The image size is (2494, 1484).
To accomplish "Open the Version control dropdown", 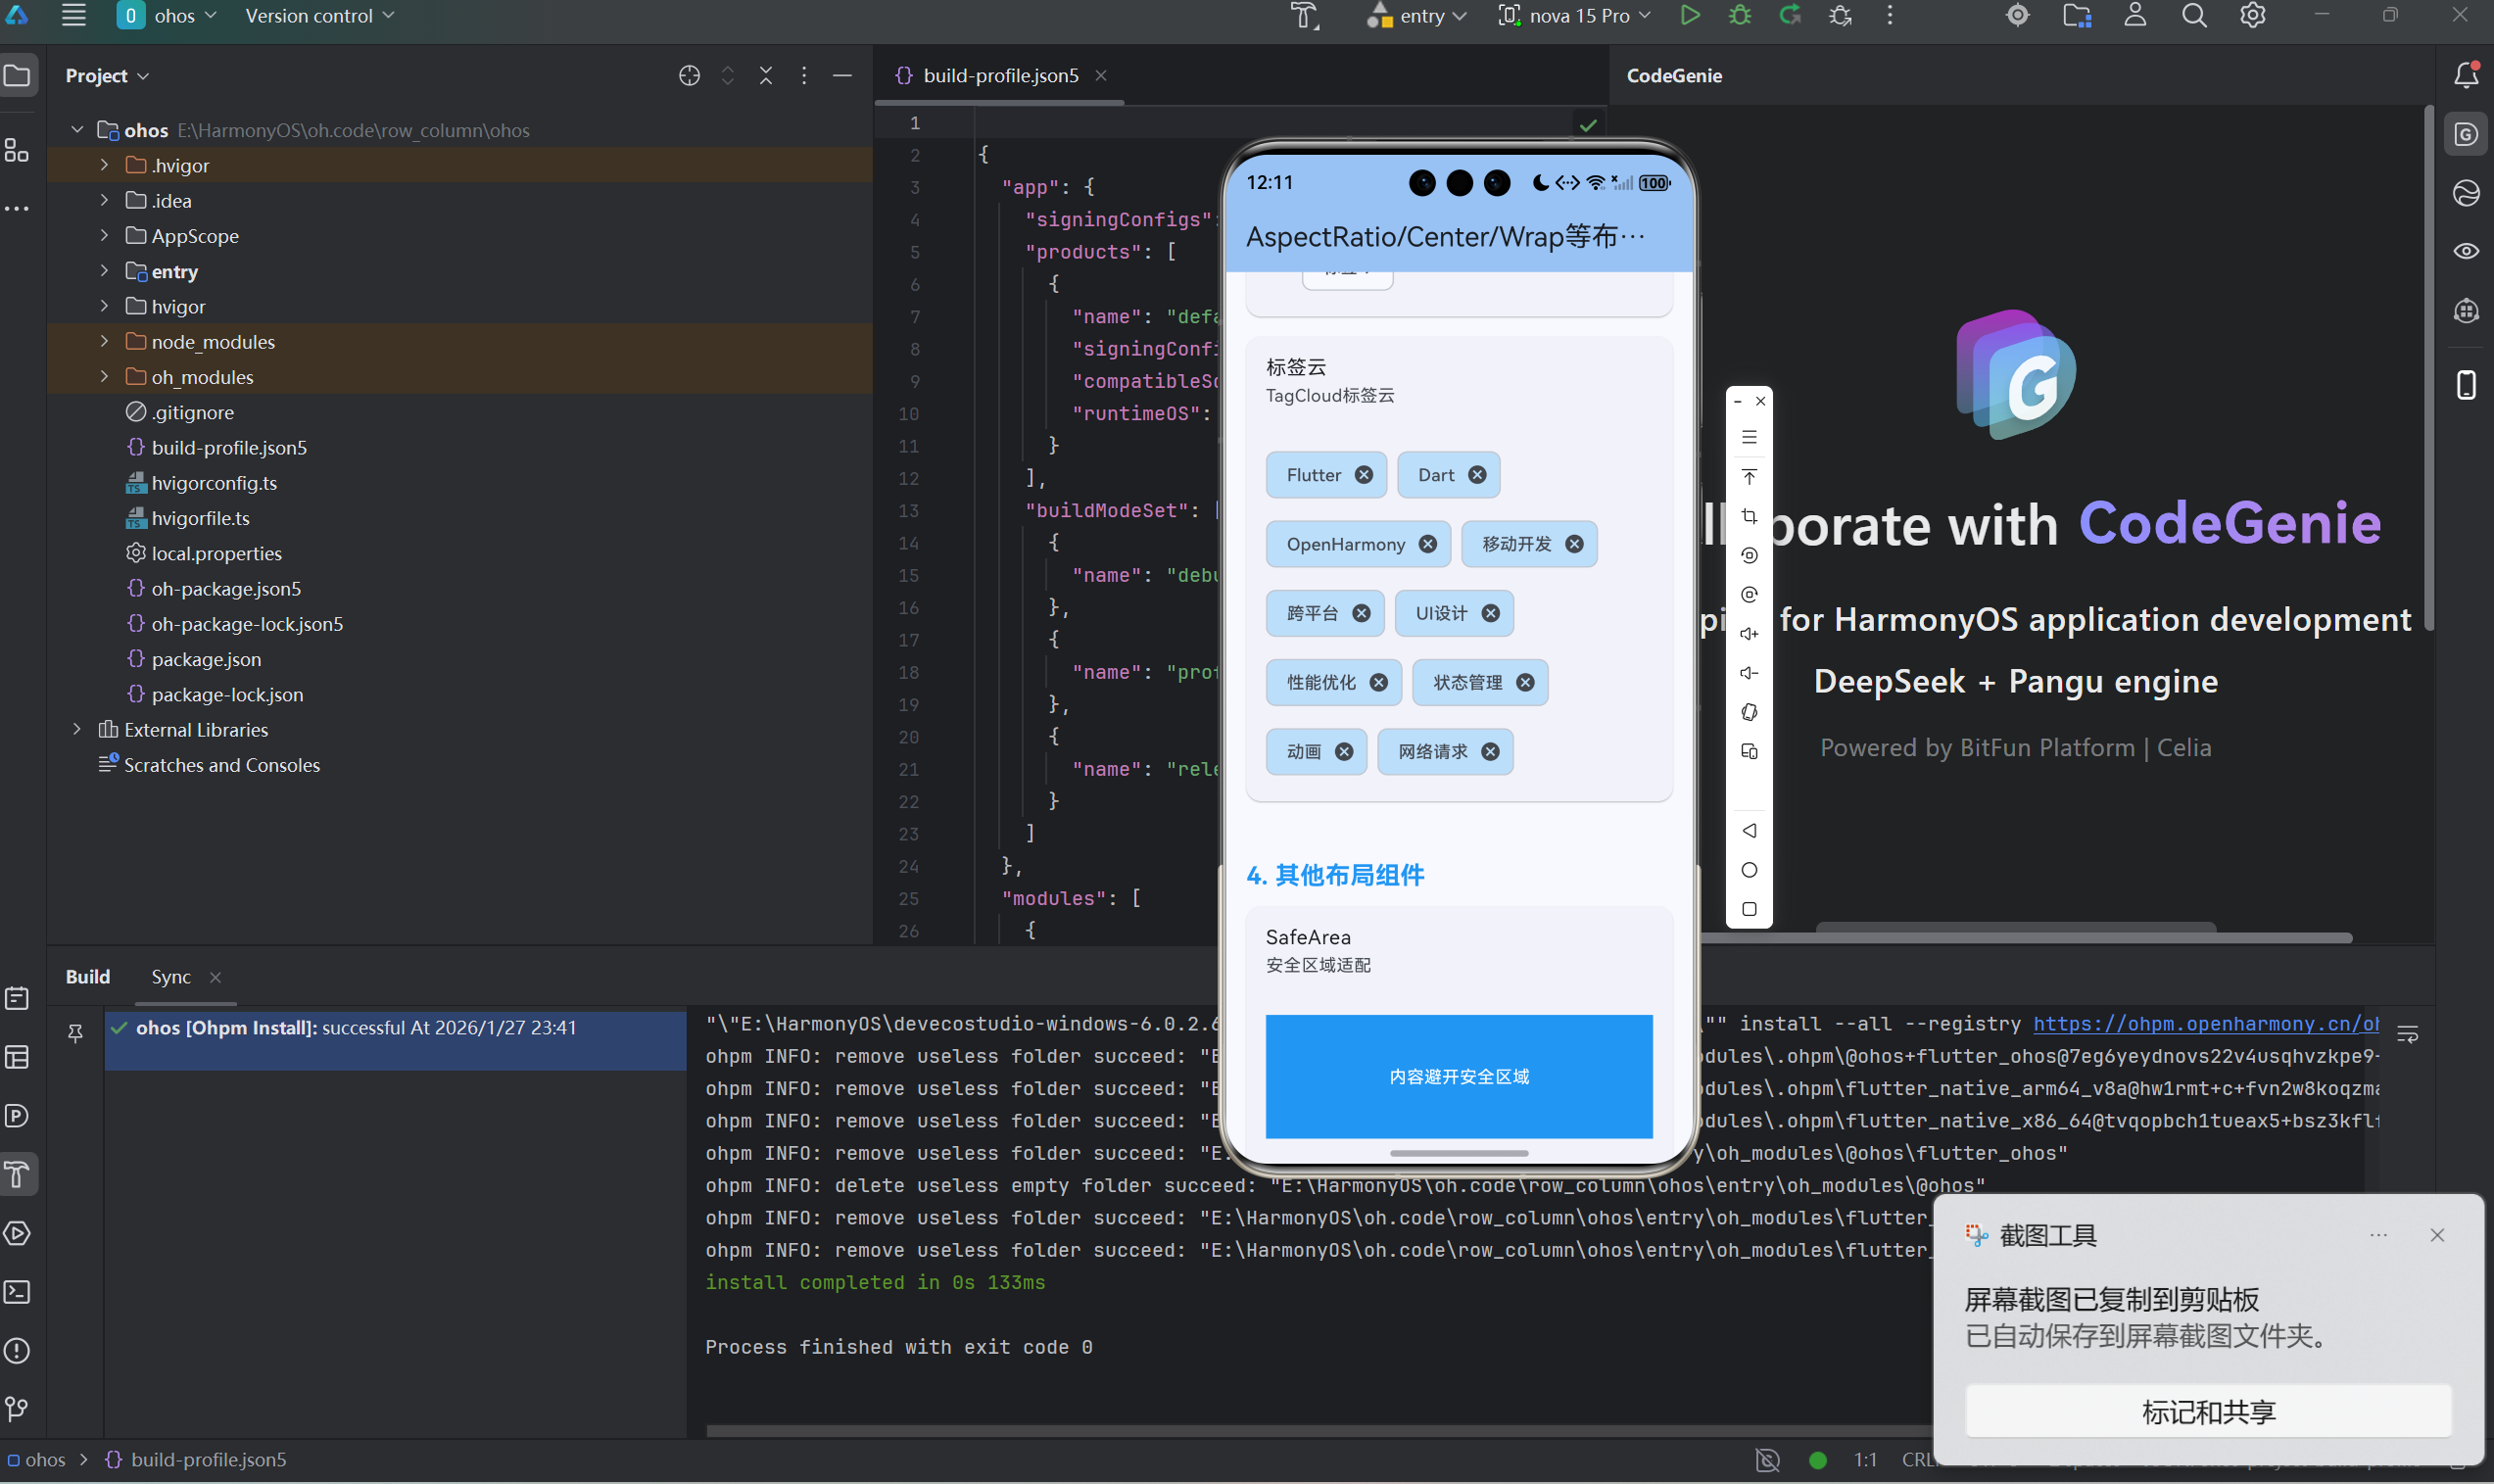I will pyautogui.click(x=319, y=16).
